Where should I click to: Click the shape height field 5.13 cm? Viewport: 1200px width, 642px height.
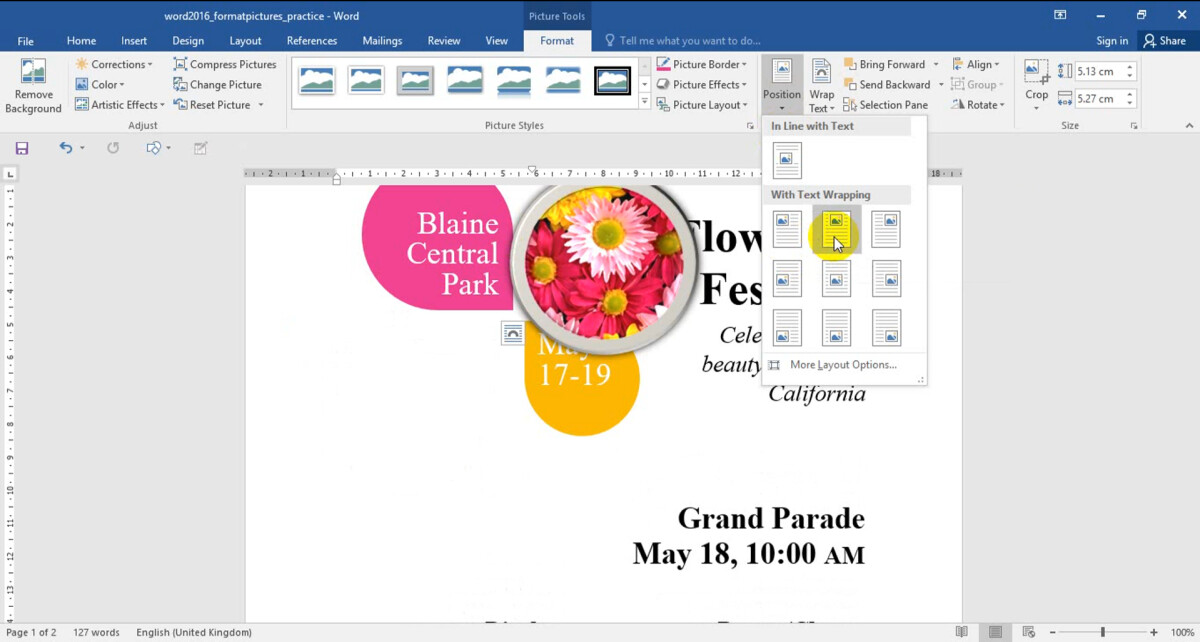click(x=1098, y=71)
